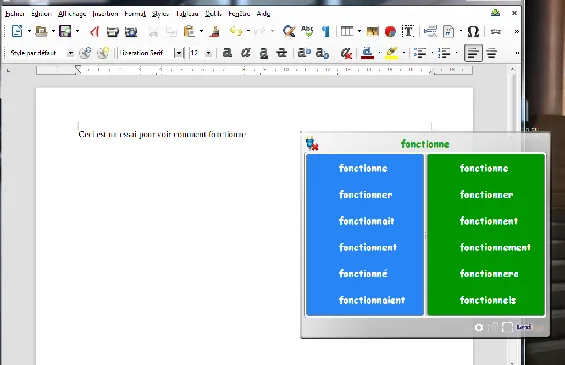Expand Open recent files dropdown arrow

53,31
